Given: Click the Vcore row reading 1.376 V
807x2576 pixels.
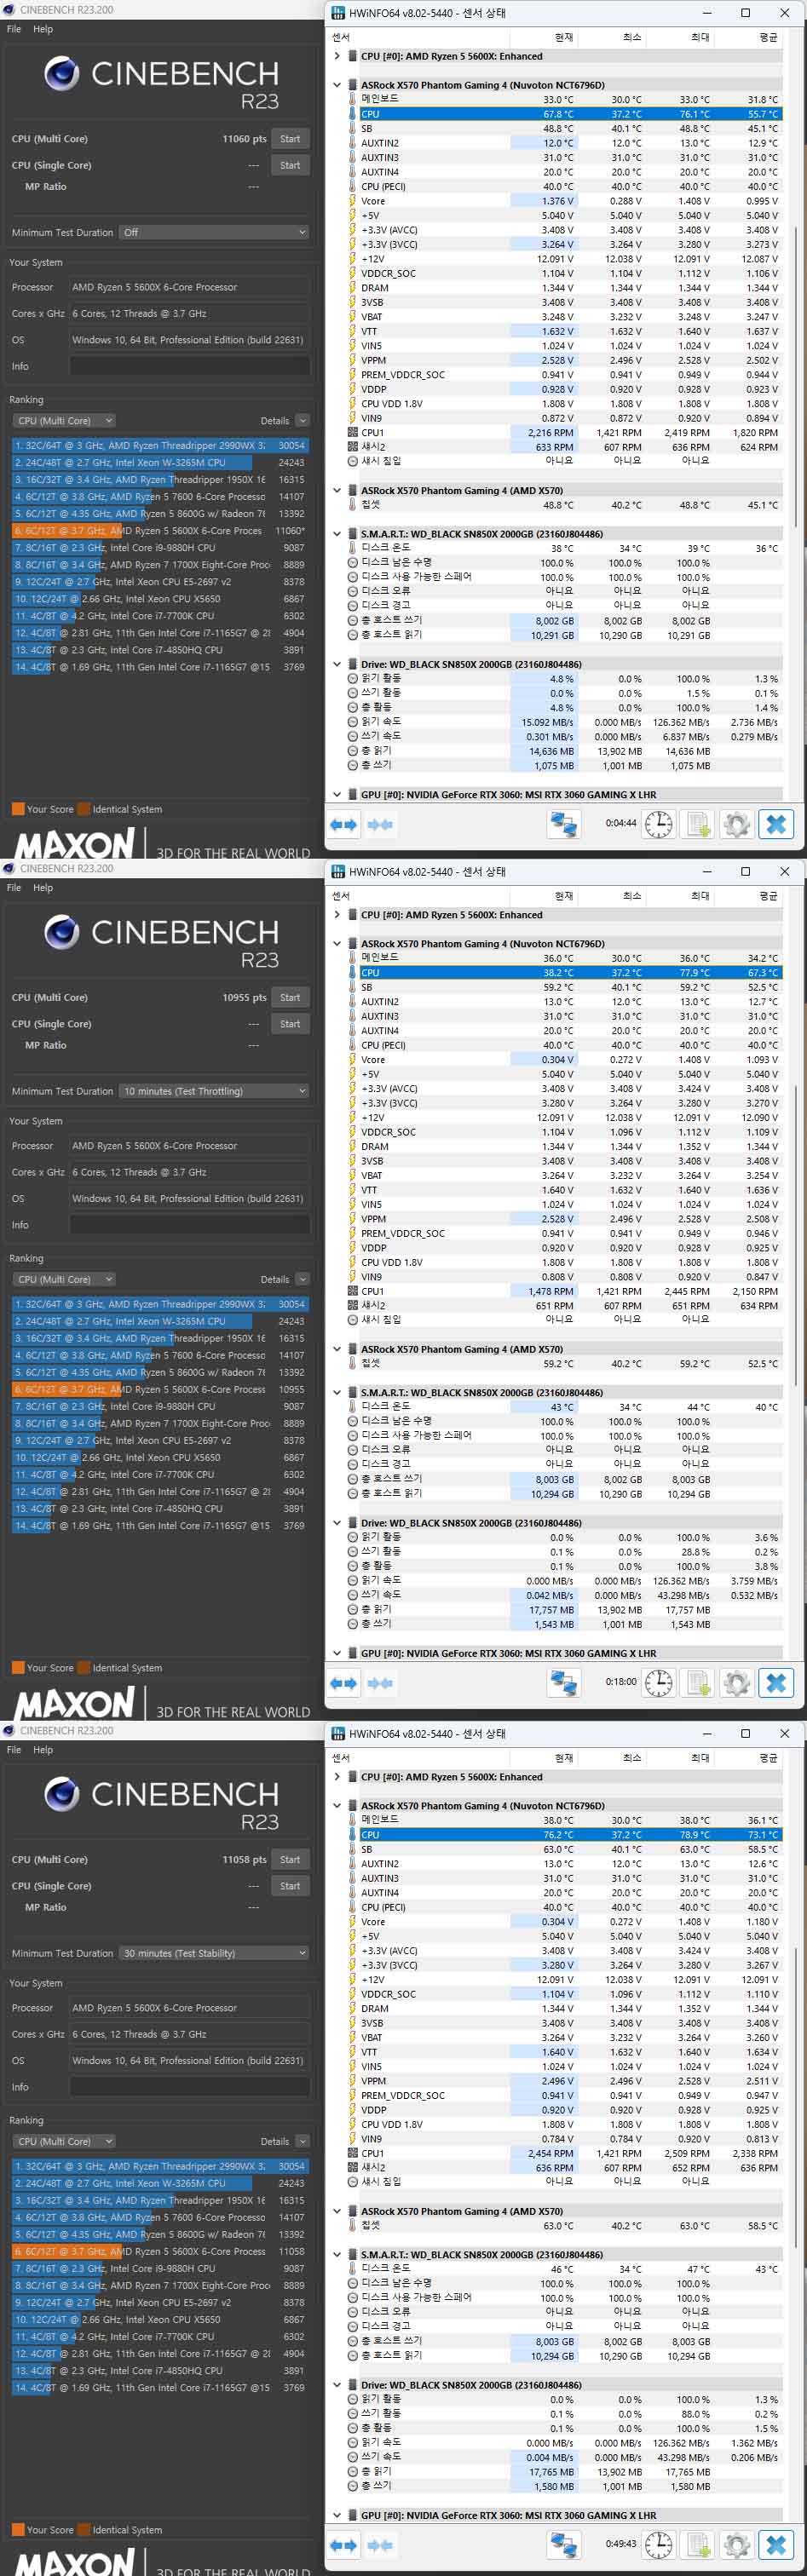Looking at the screenshot, I should click(564, 201).
